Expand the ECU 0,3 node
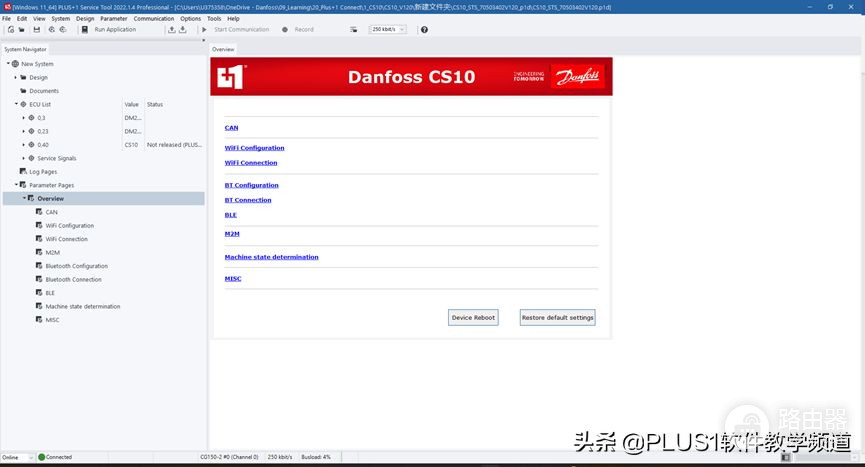865x467 pixels. pos(24,117)
